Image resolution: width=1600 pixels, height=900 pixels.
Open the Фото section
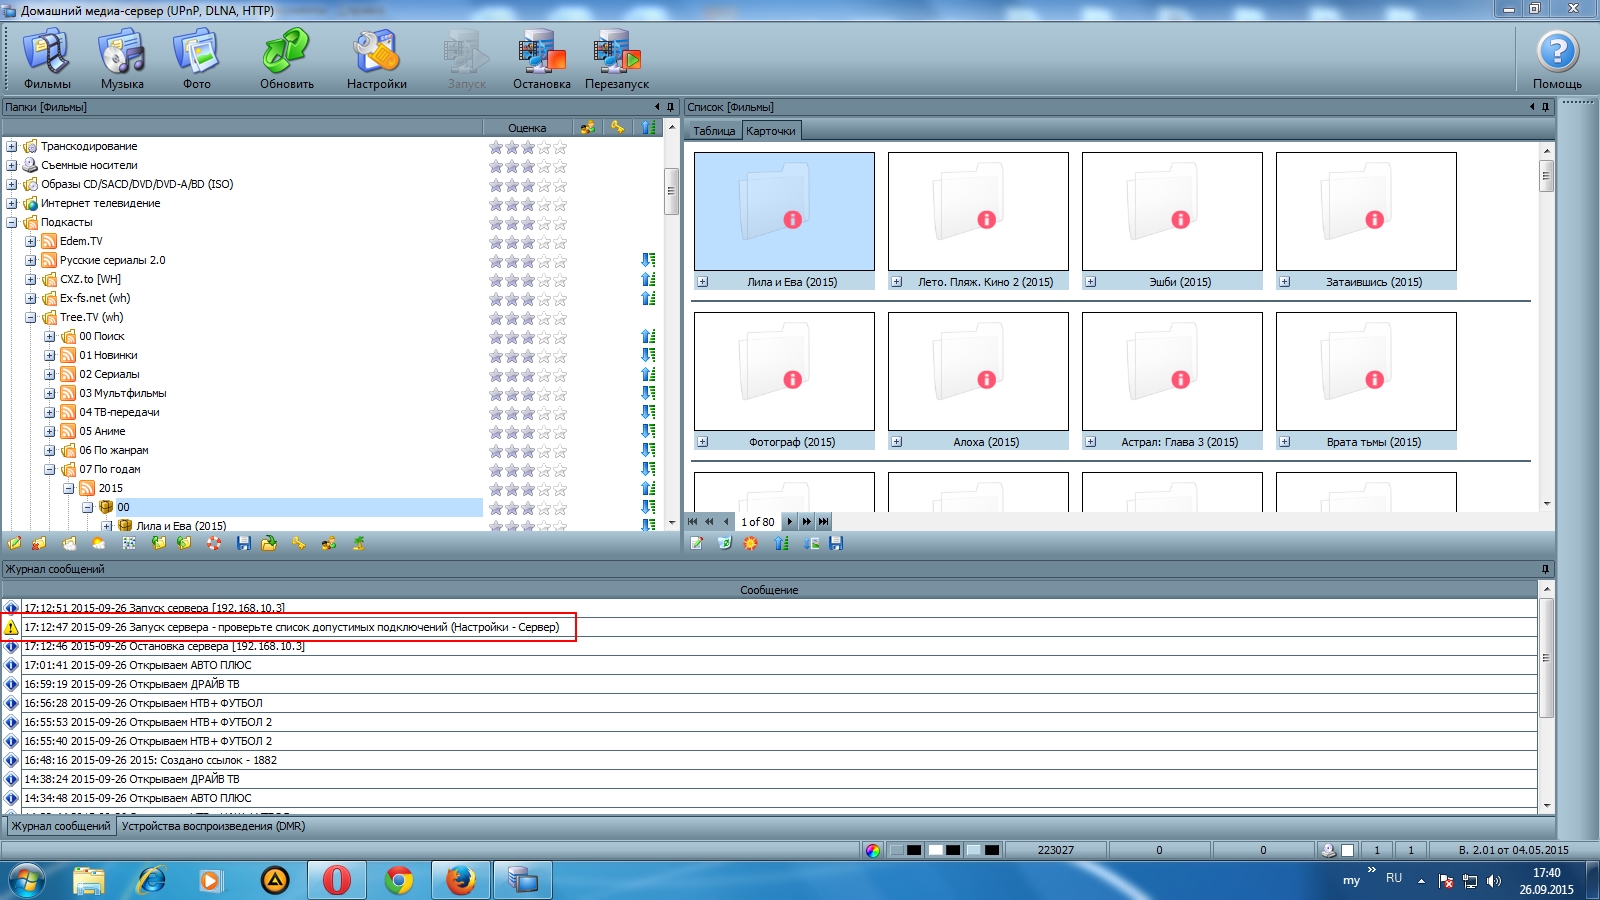(196, 59)
